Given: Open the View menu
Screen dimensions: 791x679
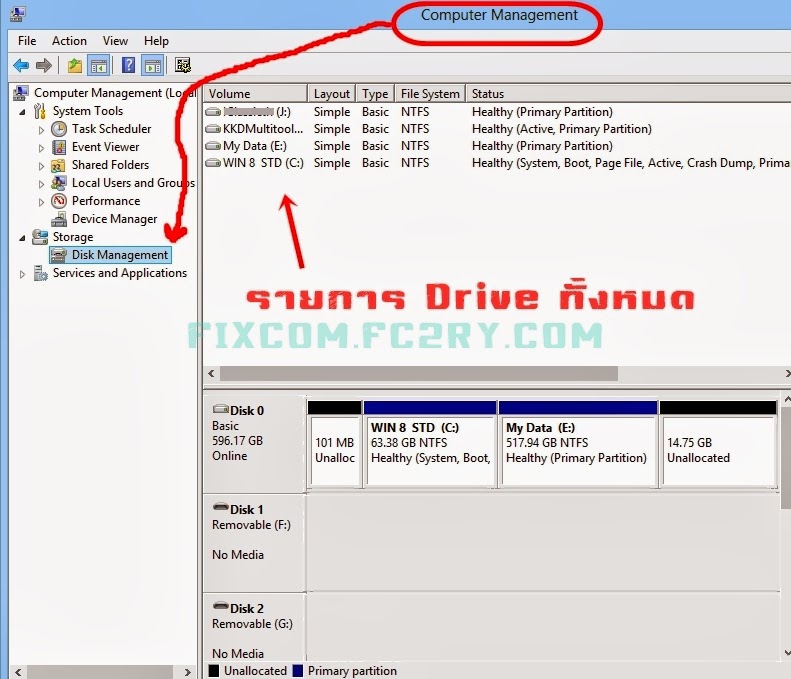Looking at the screenshot, I should pyautogui.click(x=115, y=41).
